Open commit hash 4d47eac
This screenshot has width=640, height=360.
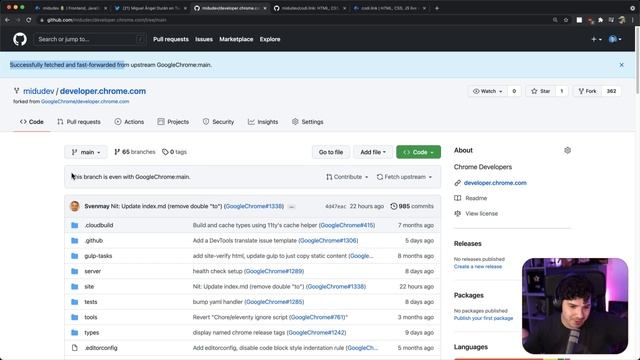pos(335,206)
